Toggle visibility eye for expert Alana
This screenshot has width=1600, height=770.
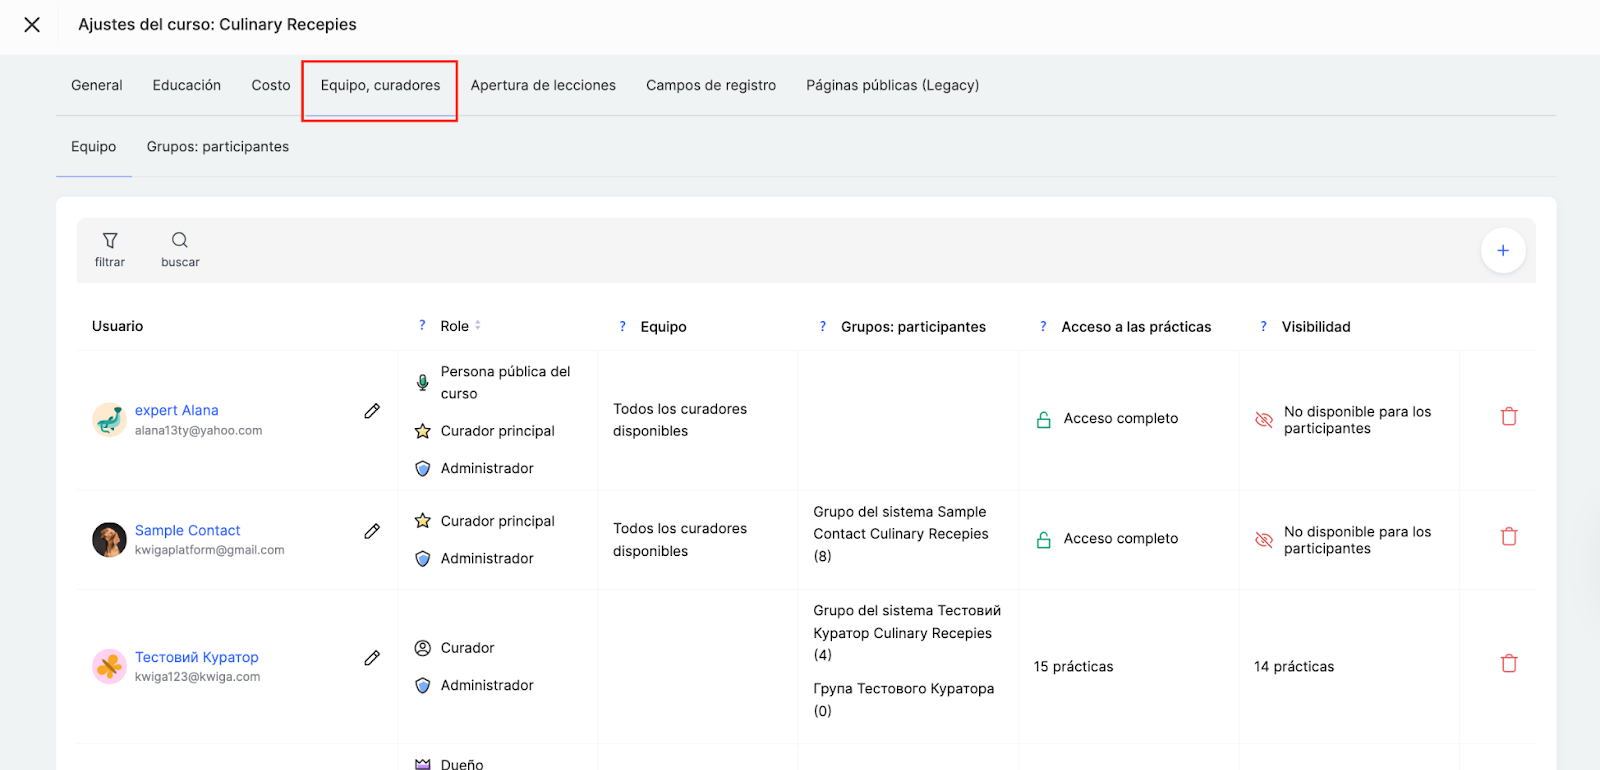(x=1264, y=420)
